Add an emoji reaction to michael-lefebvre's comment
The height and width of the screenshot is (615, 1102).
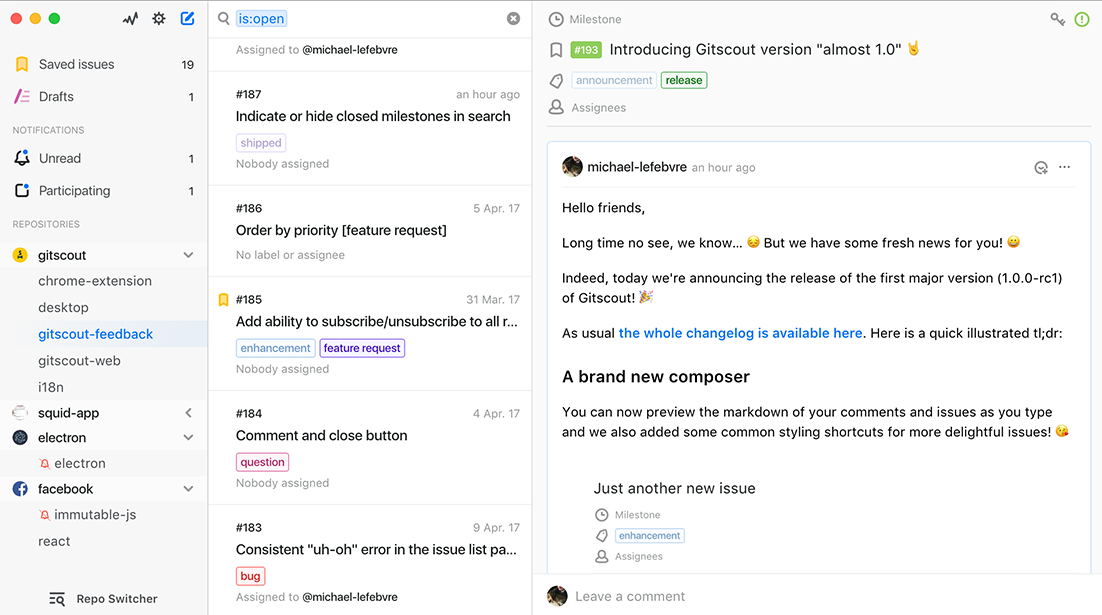click(1041, 167)
